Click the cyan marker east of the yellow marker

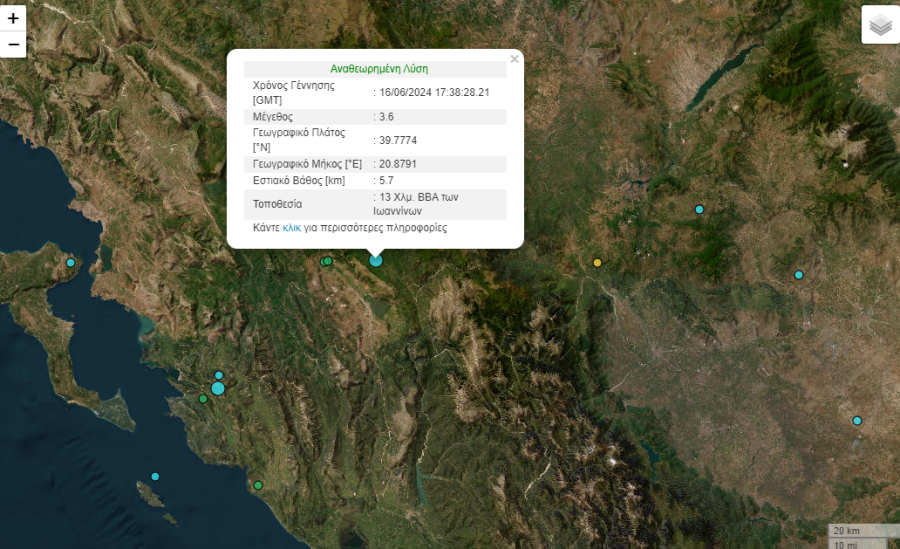point(799,275)
